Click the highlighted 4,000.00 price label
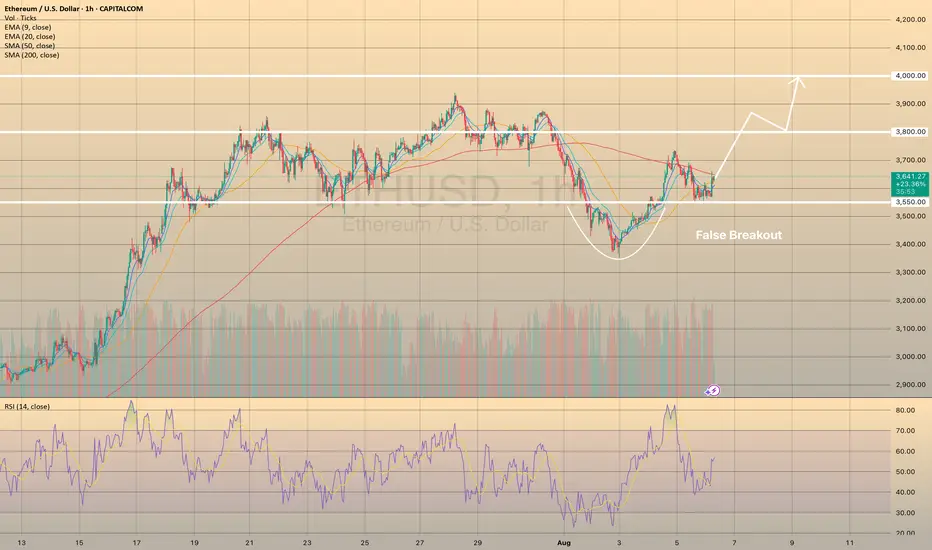This screenshot has height=550, width=932. (911, 76)
